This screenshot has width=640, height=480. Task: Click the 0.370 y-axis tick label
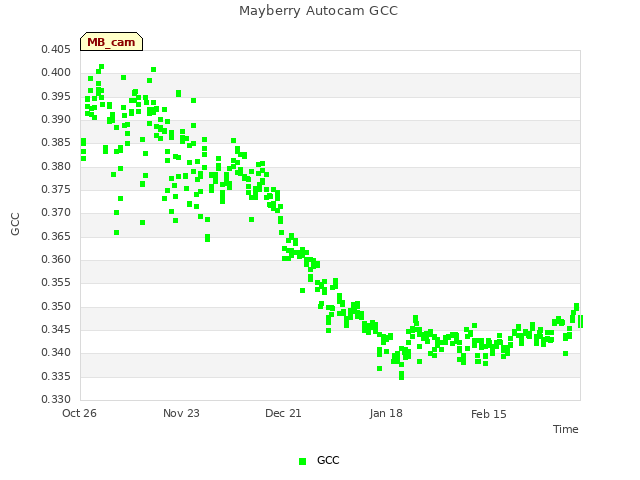tap(56, 213)
